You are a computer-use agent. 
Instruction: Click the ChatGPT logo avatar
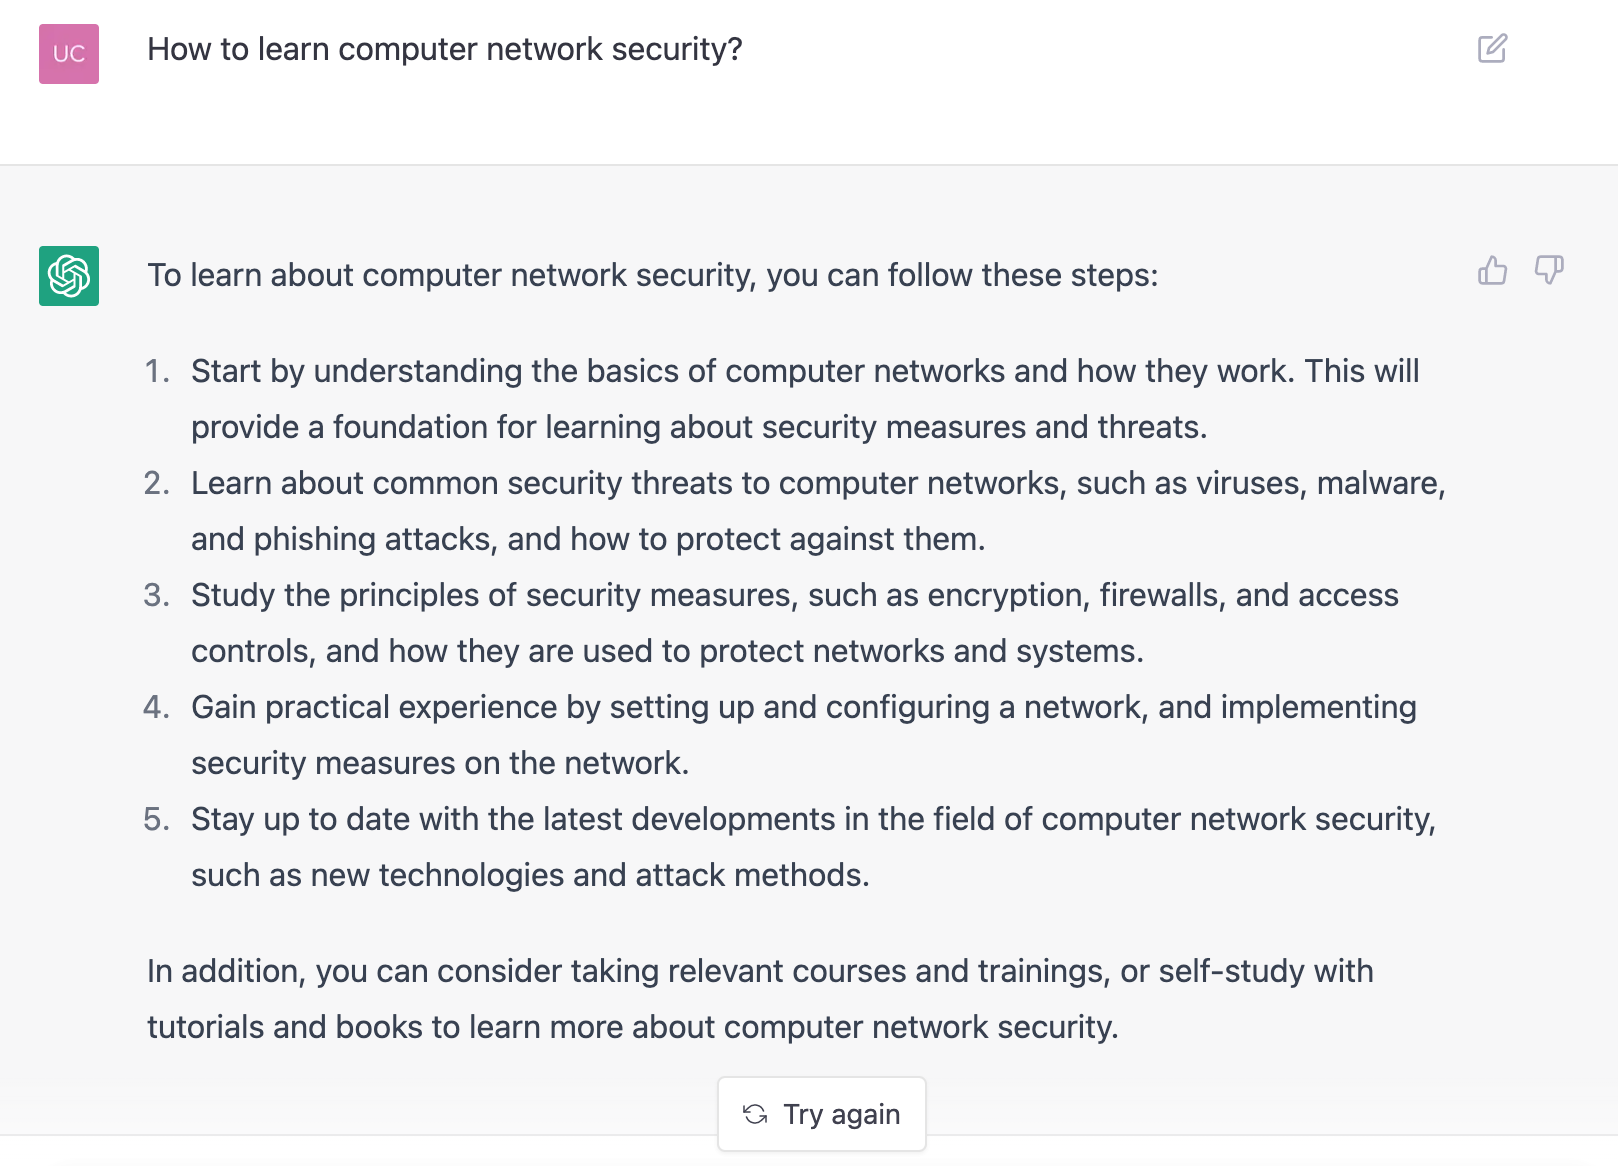[69, 276]
